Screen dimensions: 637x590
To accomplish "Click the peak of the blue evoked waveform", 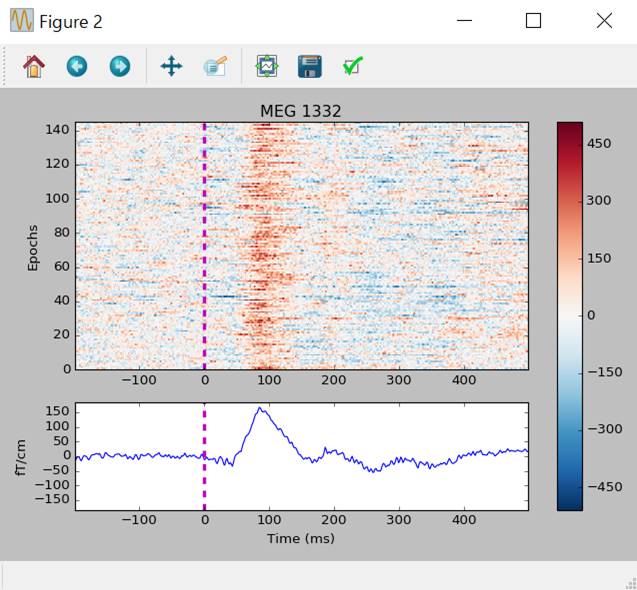I will [x=261, y=409].
